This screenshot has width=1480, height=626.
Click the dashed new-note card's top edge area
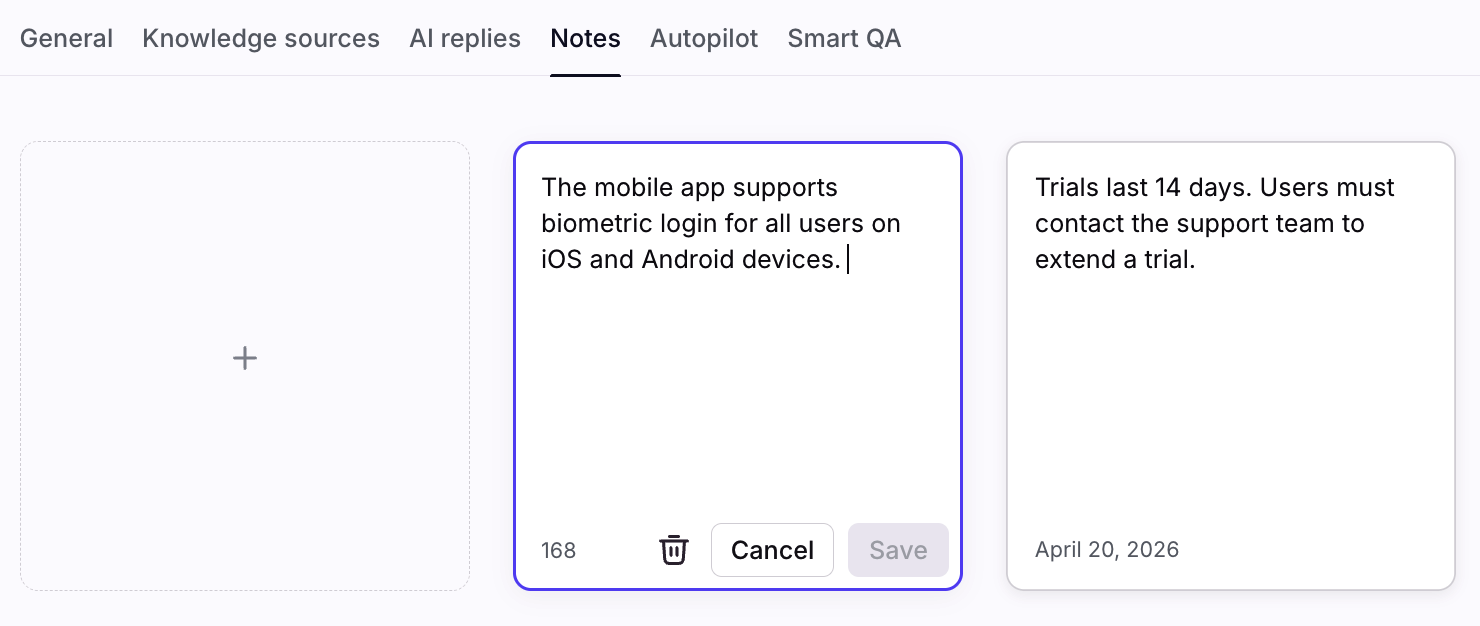[245, 150]
